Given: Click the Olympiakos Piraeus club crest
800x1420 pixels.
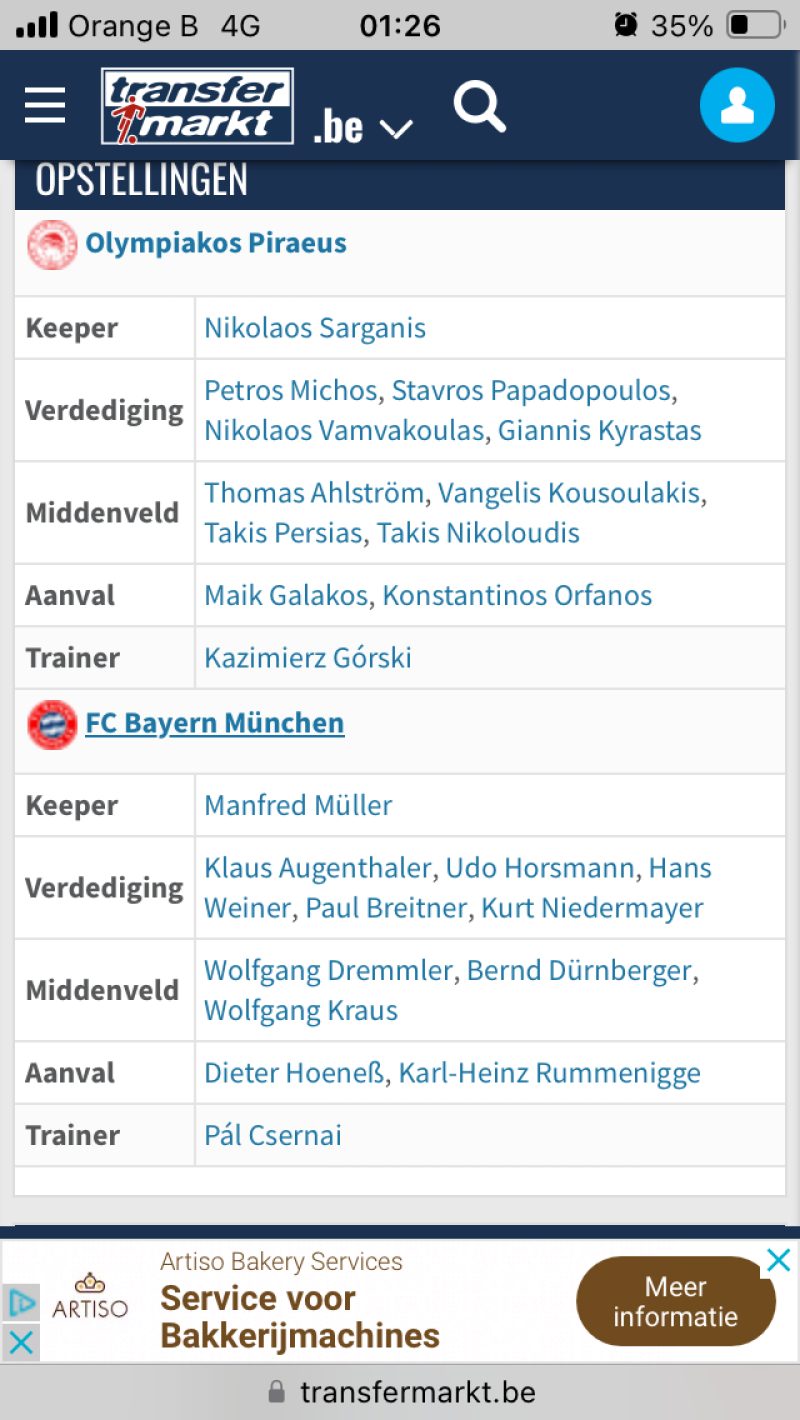Looking at the screenshot, I should coord(52,244).
